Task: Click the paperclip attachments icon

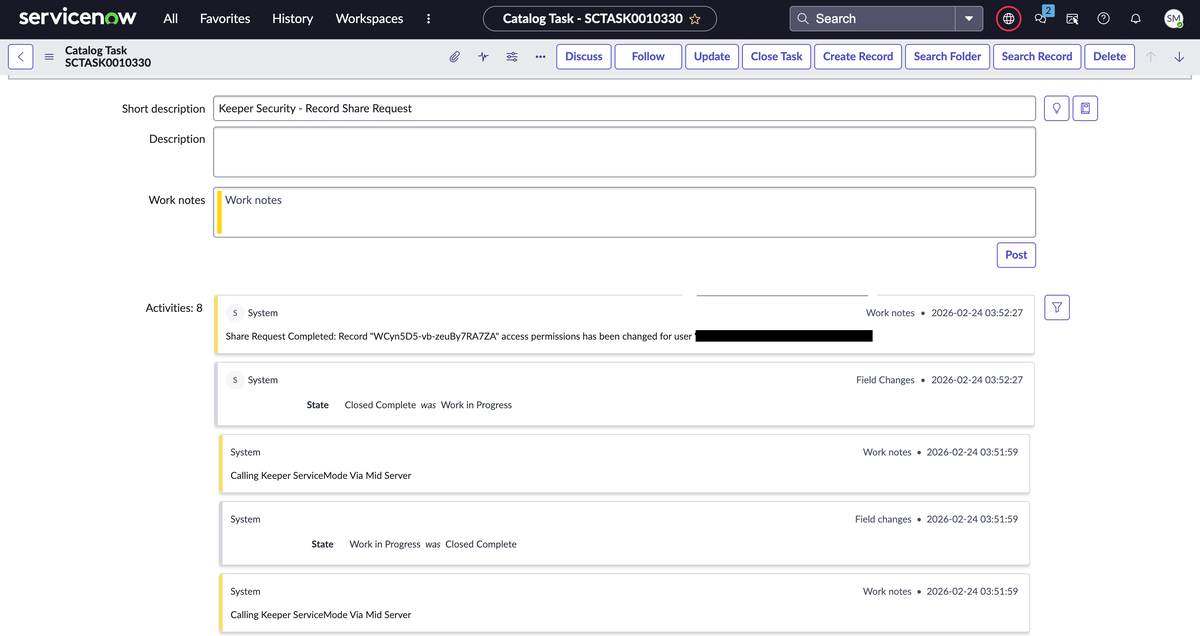Action: 454,57
